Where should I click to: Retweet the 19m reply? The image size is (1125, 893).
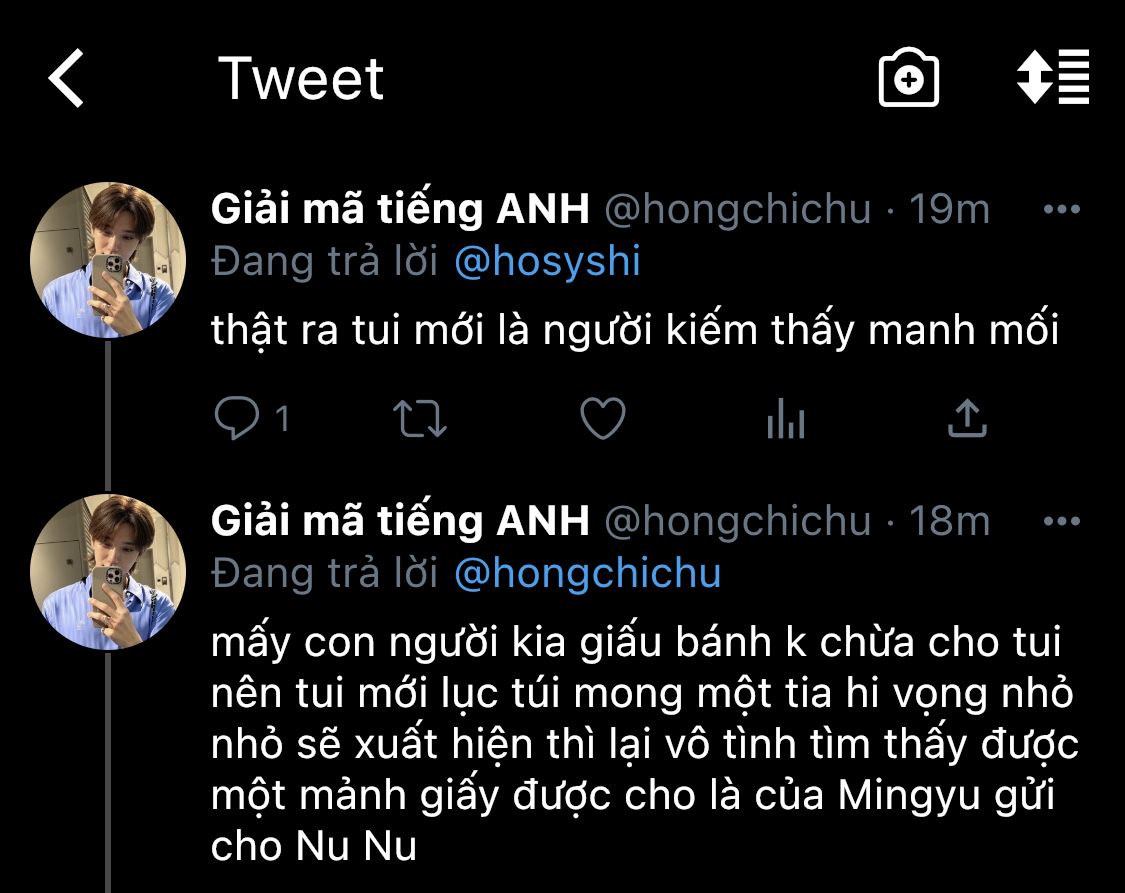pos(420,418)
